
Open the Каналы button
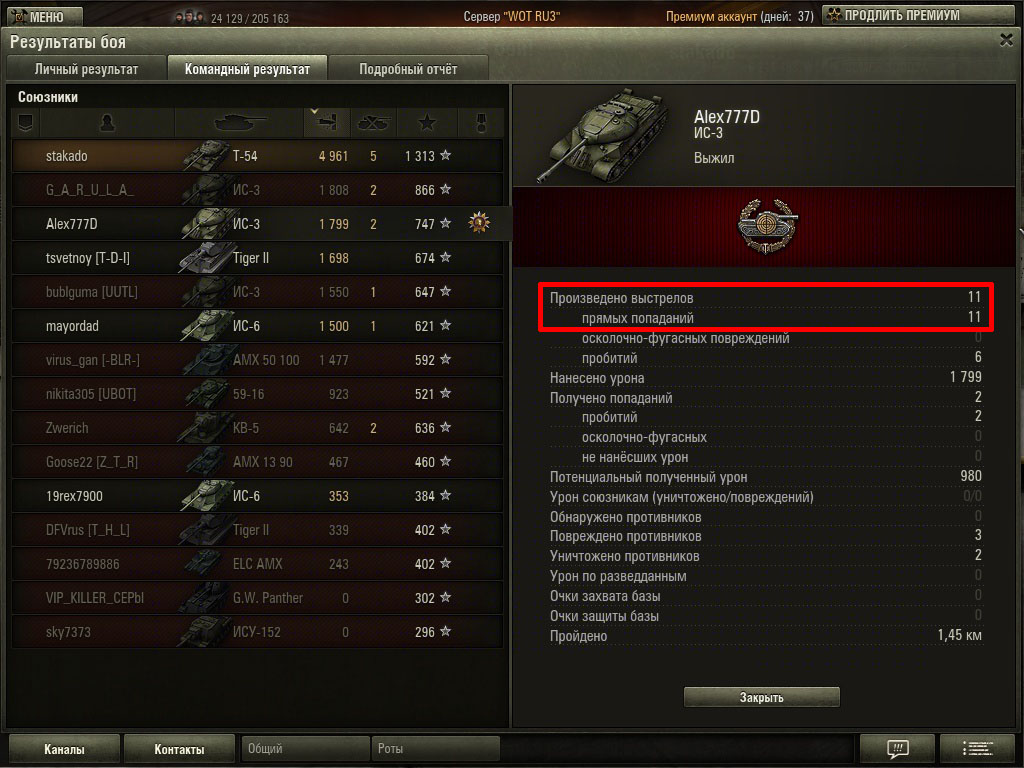pyautogui.click(x=64, y=749)
